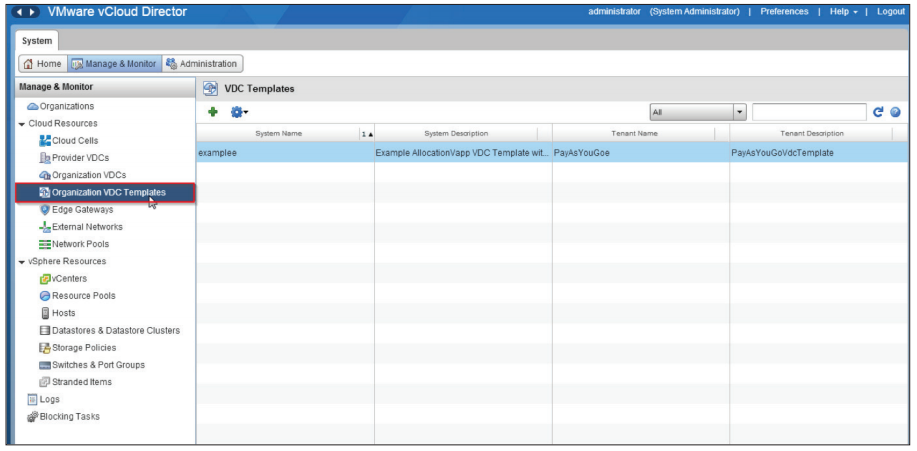Screen dimensions: 917x451
Task: Open Logs tree item
Action: coord(50,400)
